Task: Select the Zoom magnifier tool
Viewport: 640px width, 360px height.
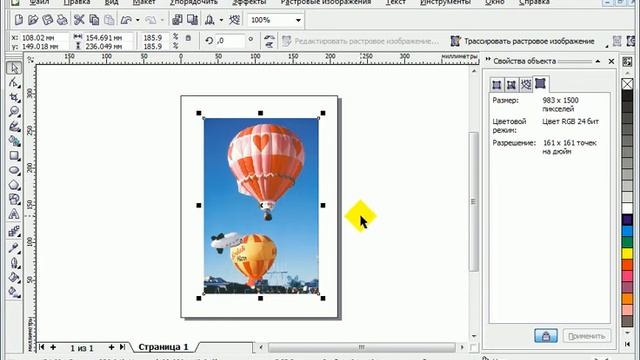Action: point(14,112)
